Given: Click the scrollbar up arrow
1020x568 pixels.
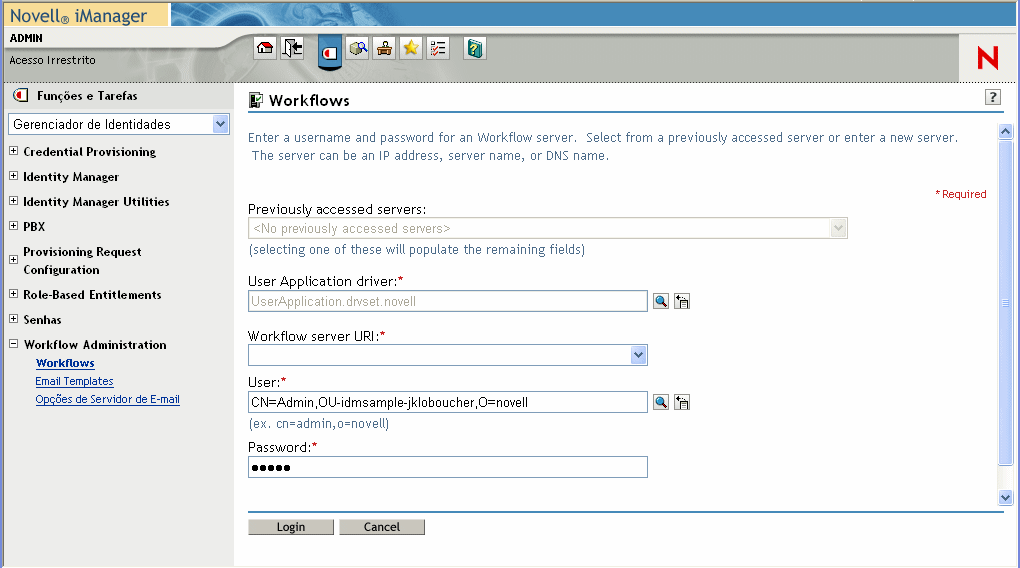Looking at the screenshot, I should 1006,132.
